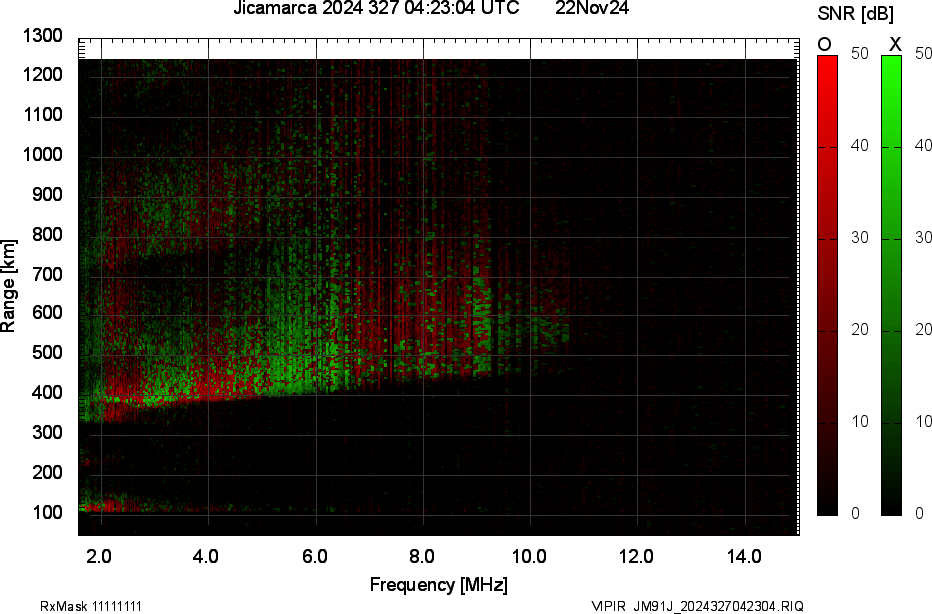Click the red O-mode SNR colorbar
This screenshot has height=614, width=932.
[x=827, y=285]
